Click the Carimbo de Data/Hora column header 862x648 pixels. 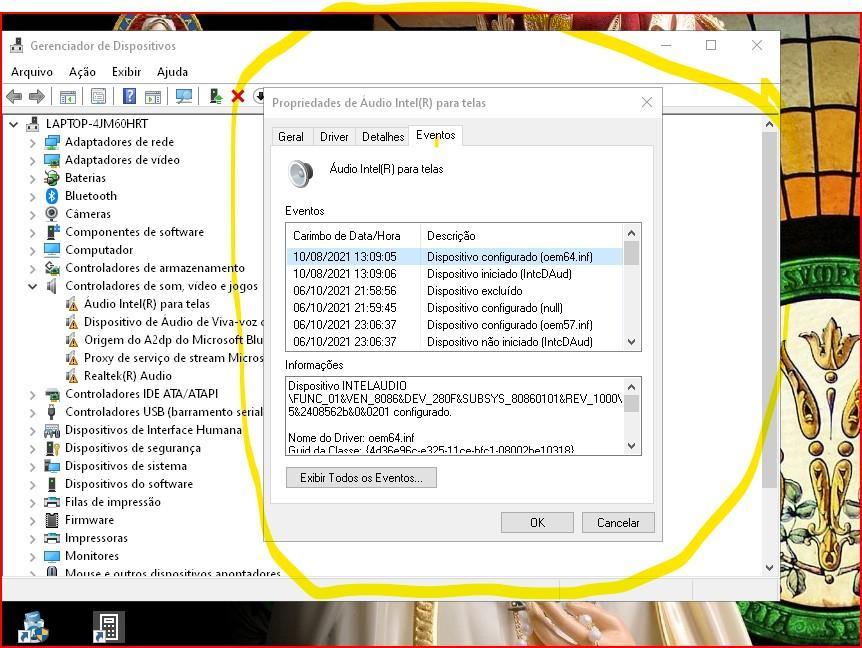click(x=353, y=236)
